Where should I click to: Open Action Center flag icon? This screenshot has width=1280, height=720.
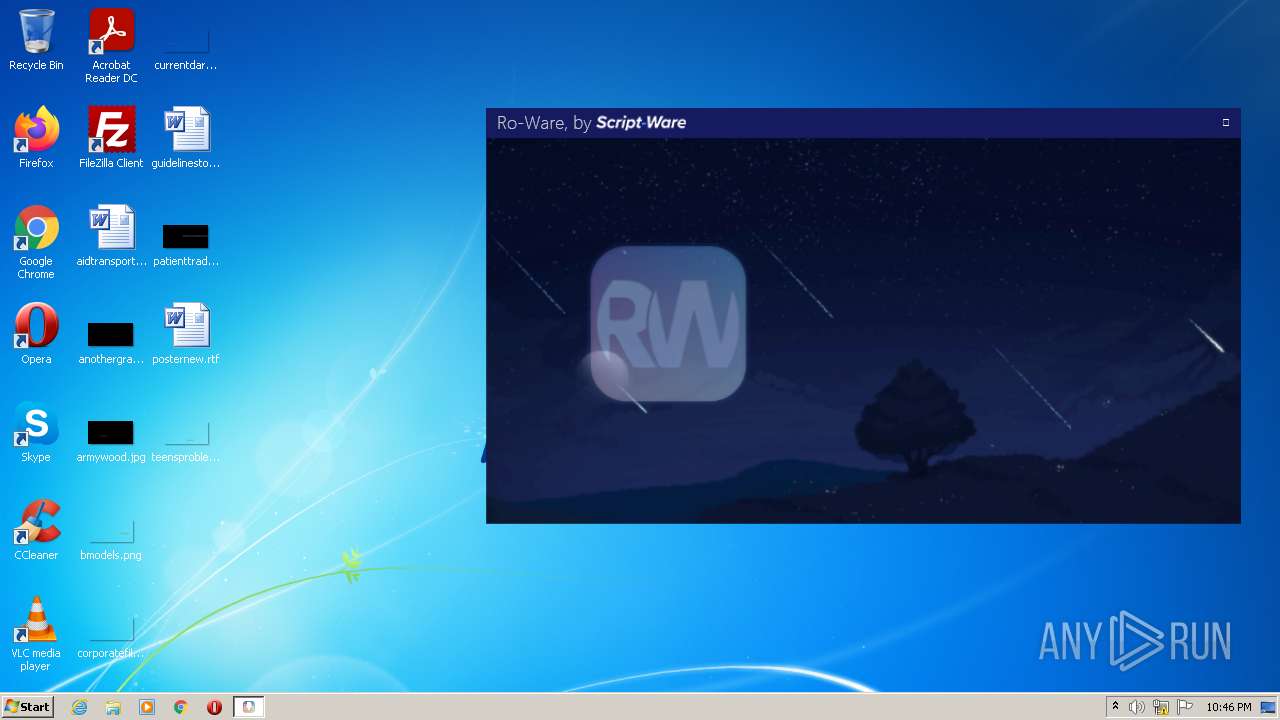1185,707
